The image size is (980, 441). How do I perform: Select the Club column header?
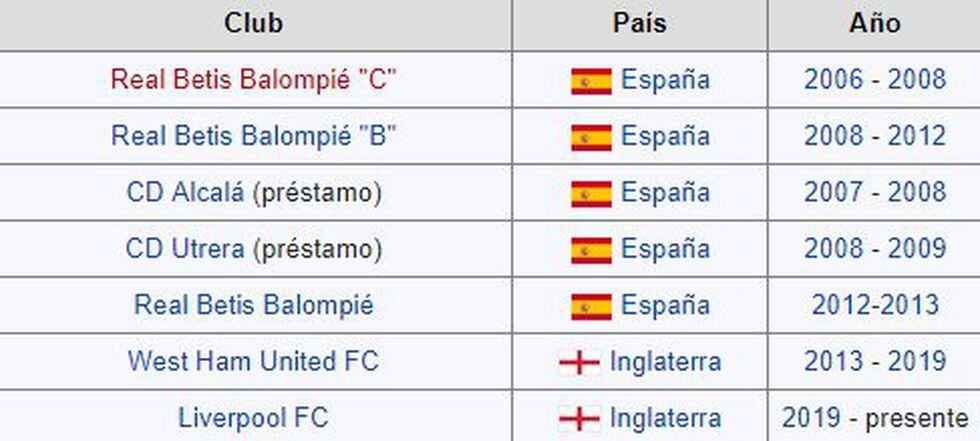point(254,23)
